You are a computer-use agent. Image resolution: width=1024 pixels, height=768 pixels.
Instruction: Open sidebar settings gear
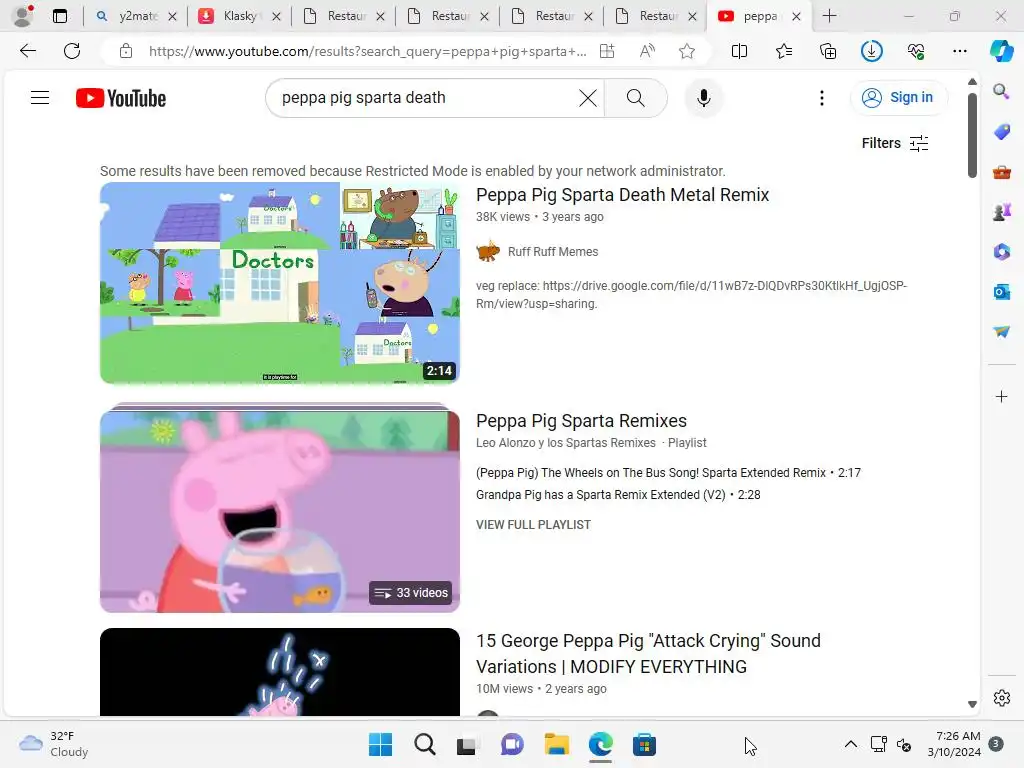point(1001,698)
